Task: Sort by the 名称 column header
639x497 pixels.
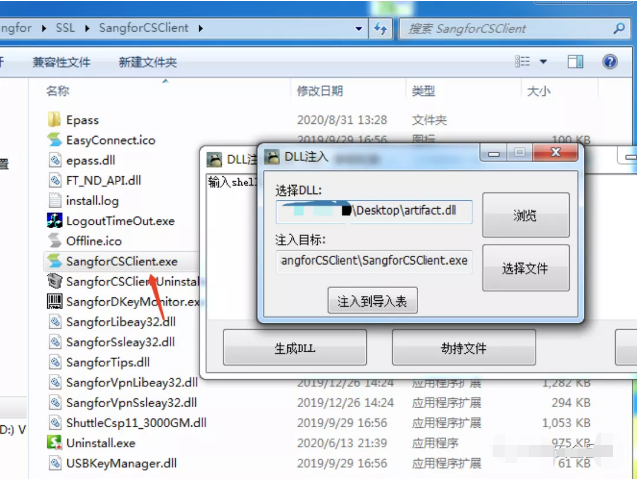Action: 57,91
